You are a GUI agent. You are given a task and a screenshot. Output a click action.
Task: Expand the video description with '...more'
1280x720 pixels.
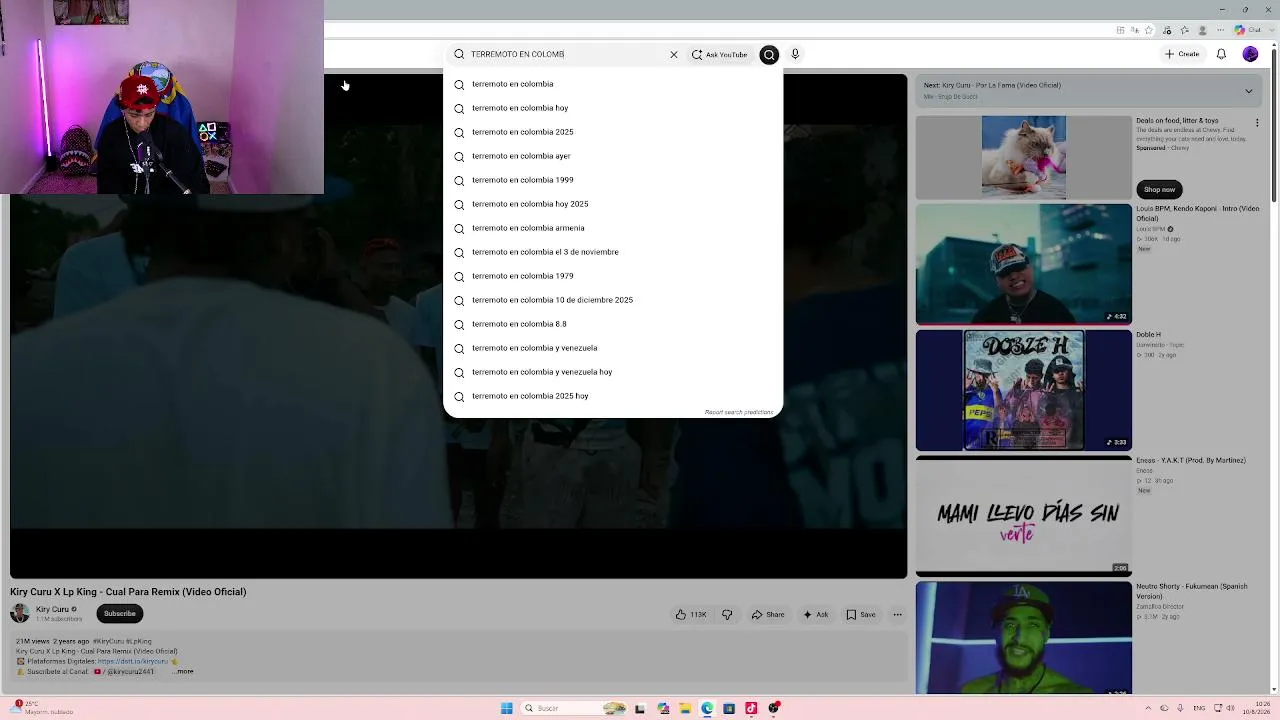184,672
